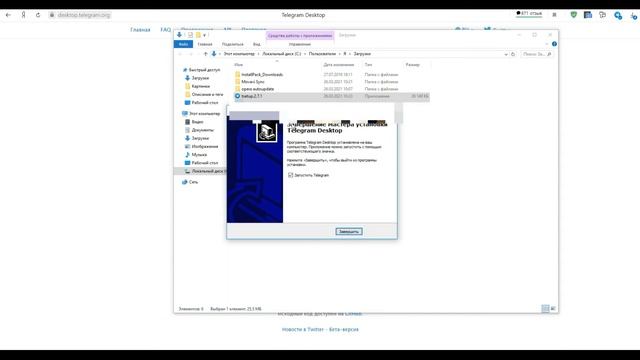The width and height of the screenshot is (640, 360).
Task: Click the Explorer up-arrow navigation button
Action: (x=205, y=54)
